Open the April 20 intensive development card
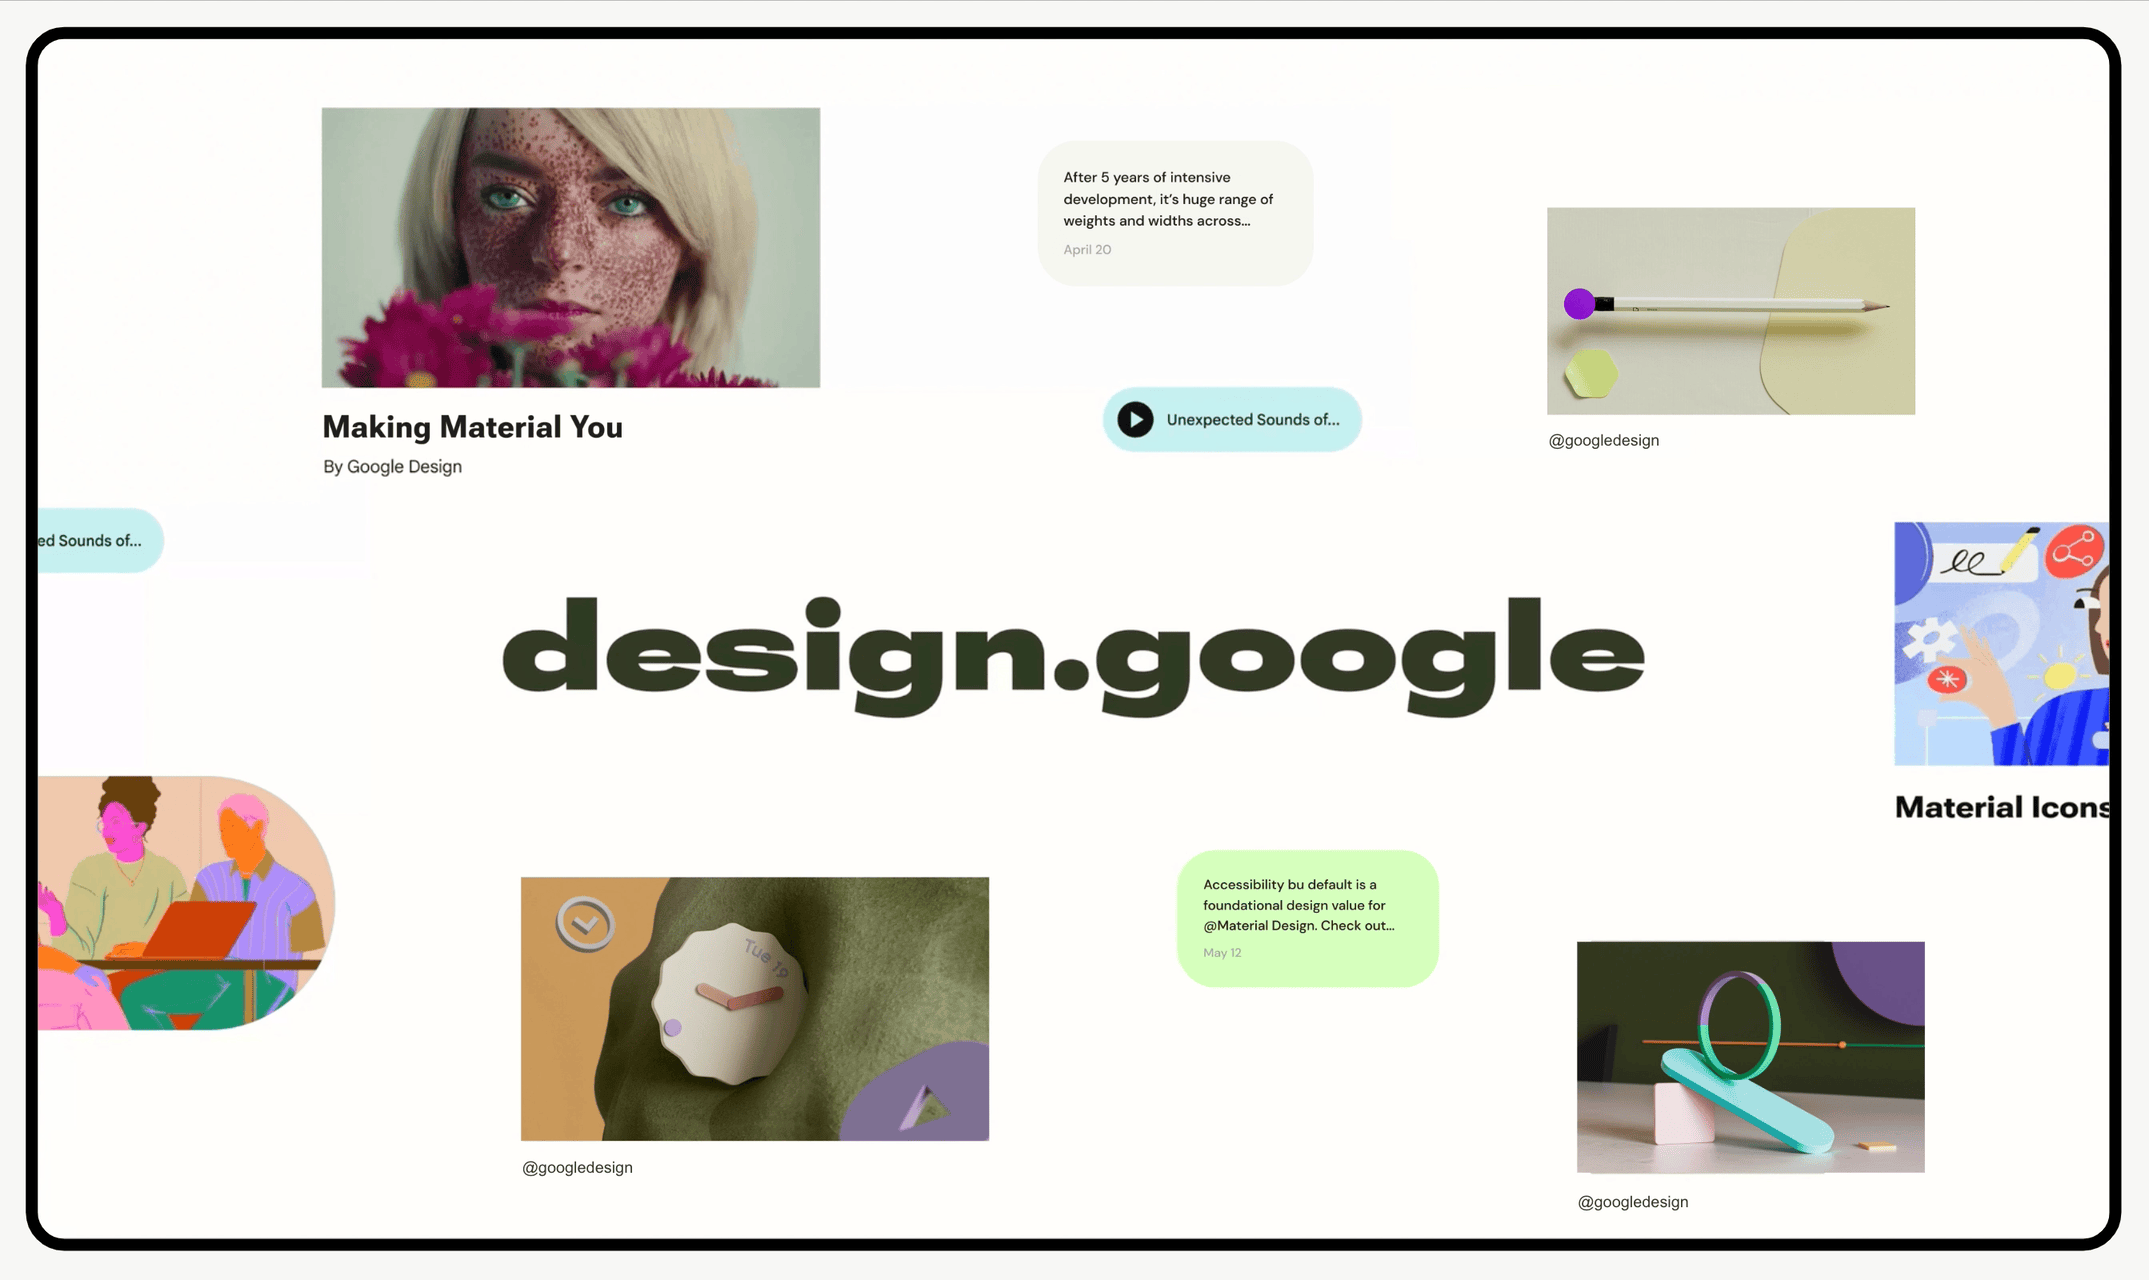The height and width of the screenshot is (1280, 2149). (x=1174, y=212)
